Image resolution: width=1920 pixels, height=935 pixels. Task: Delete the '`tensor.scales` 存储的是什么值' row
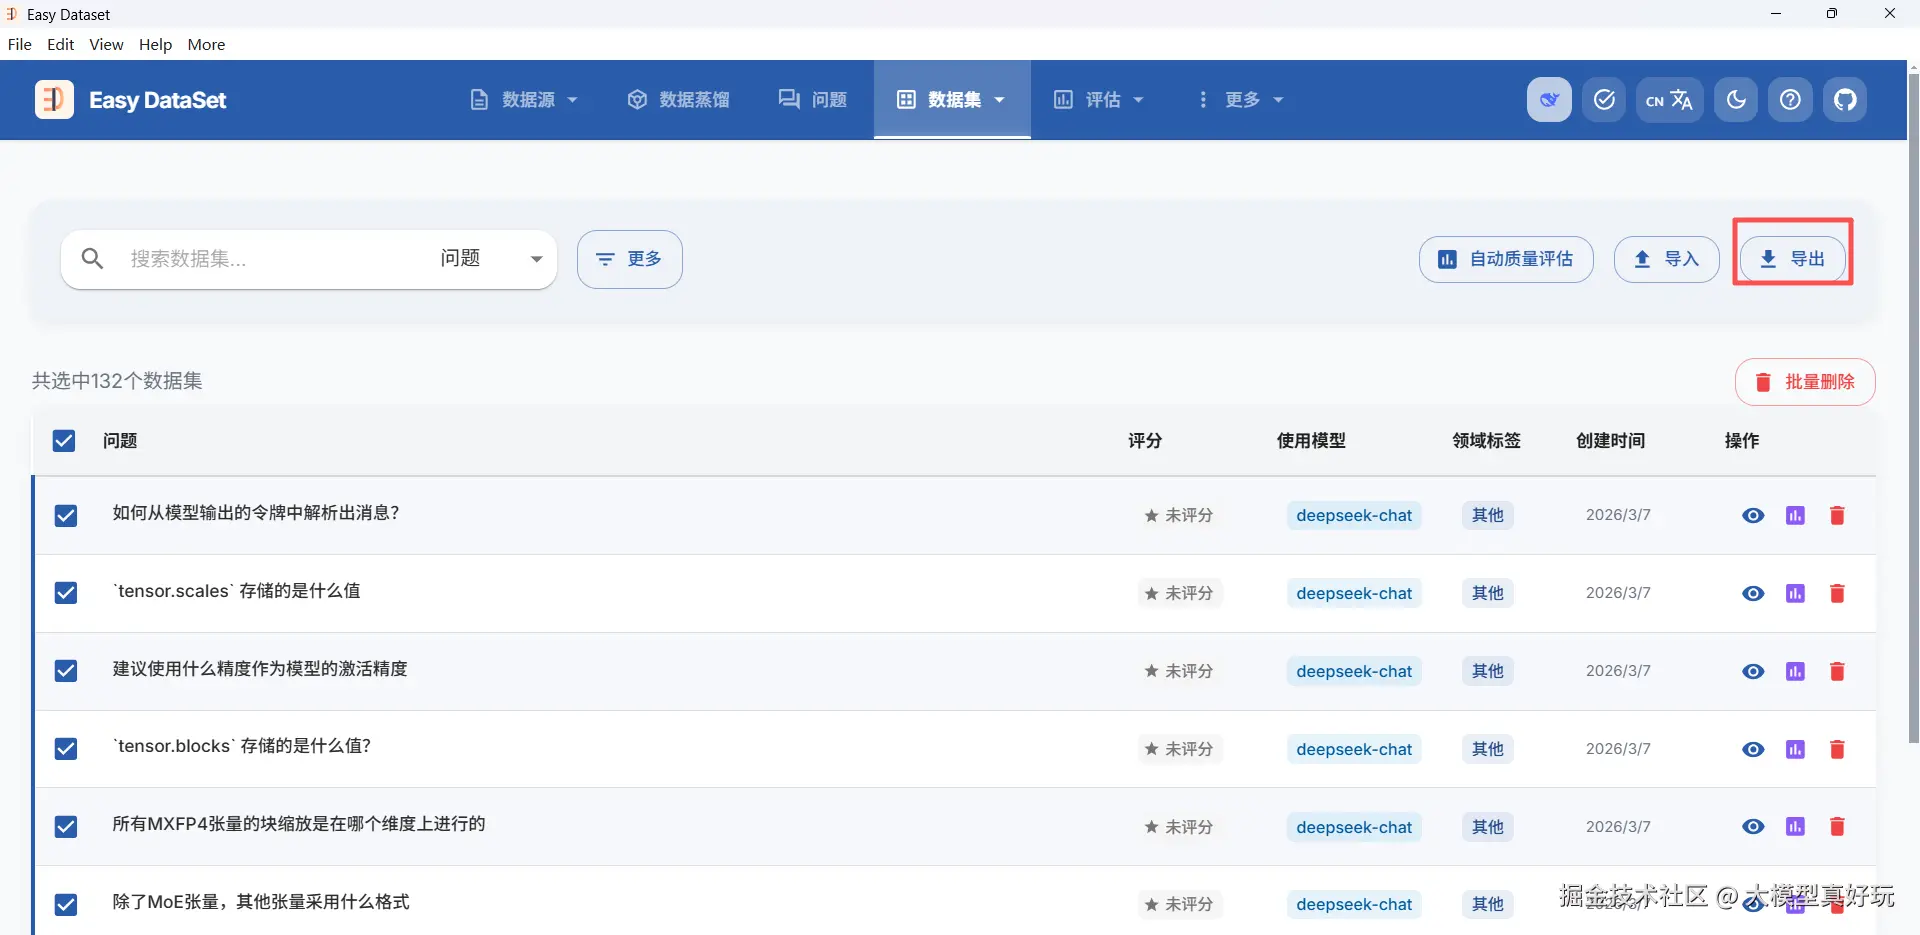1837,594
